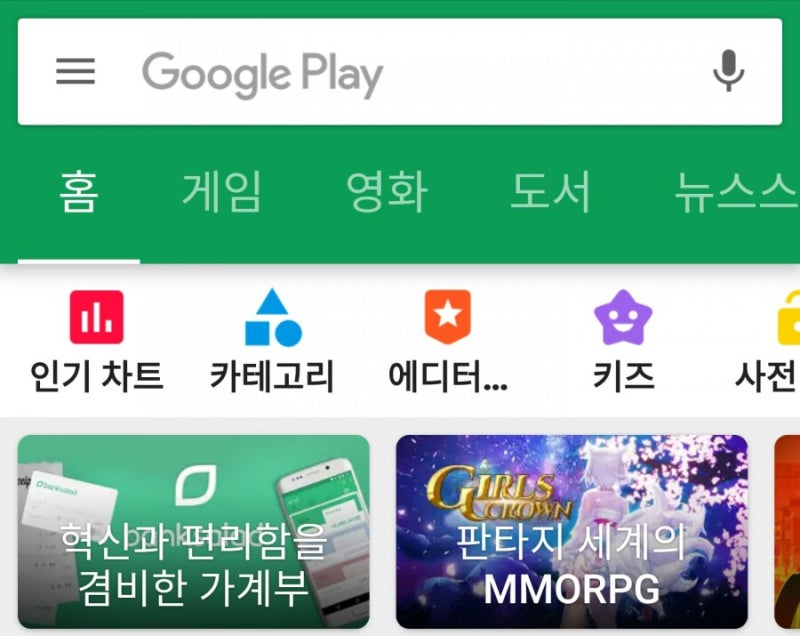This screenshot has width=800, height=636.
Task: Go to the 도서 tab
Action: coord(551,192)
